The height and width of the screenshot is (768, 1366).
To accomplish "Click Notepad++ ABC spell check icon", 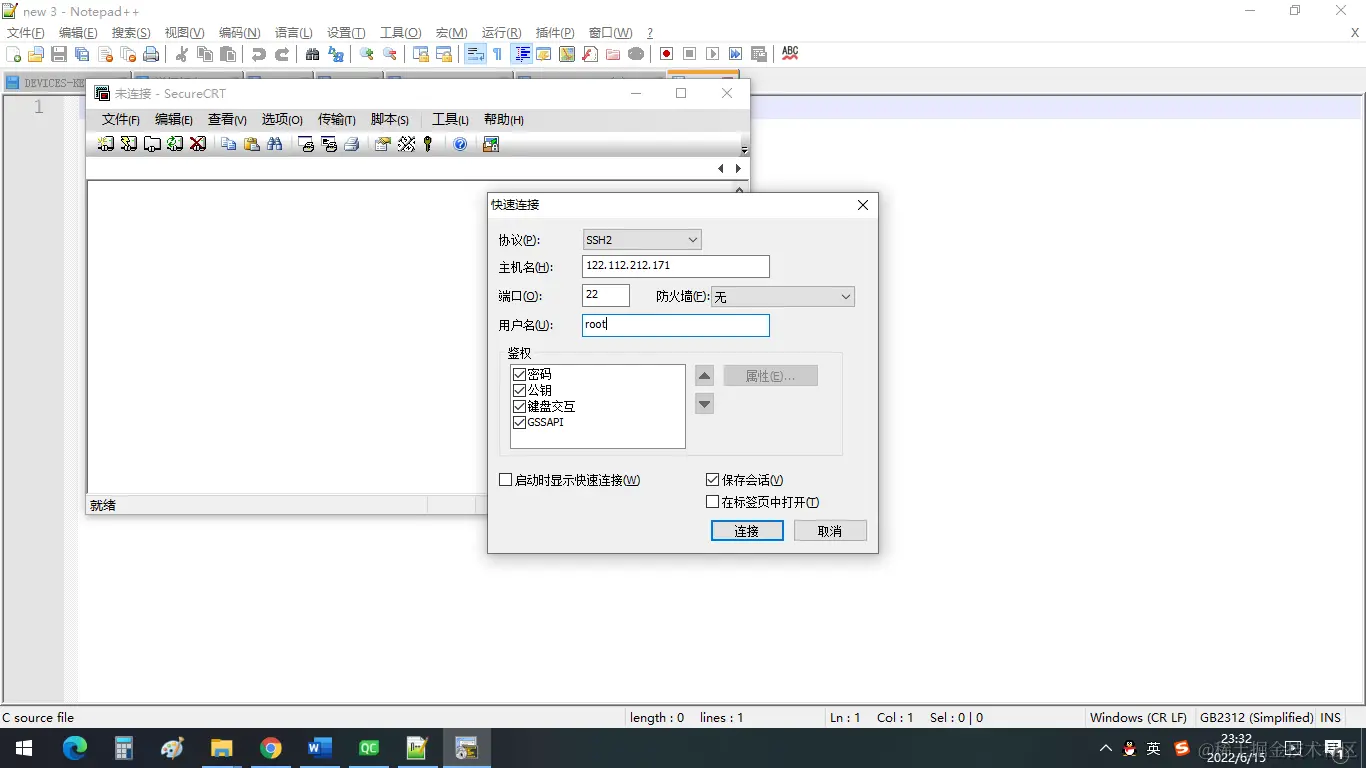I will coord(790,54).
